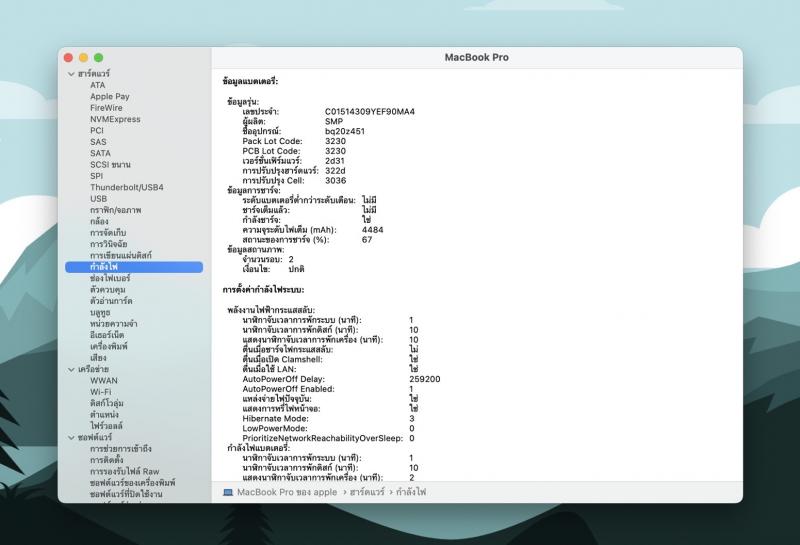This screenshot has height=545, width=800.
Task: Select ไฟร์วอลล์ in the sidebar
Action: coord(107,426)
